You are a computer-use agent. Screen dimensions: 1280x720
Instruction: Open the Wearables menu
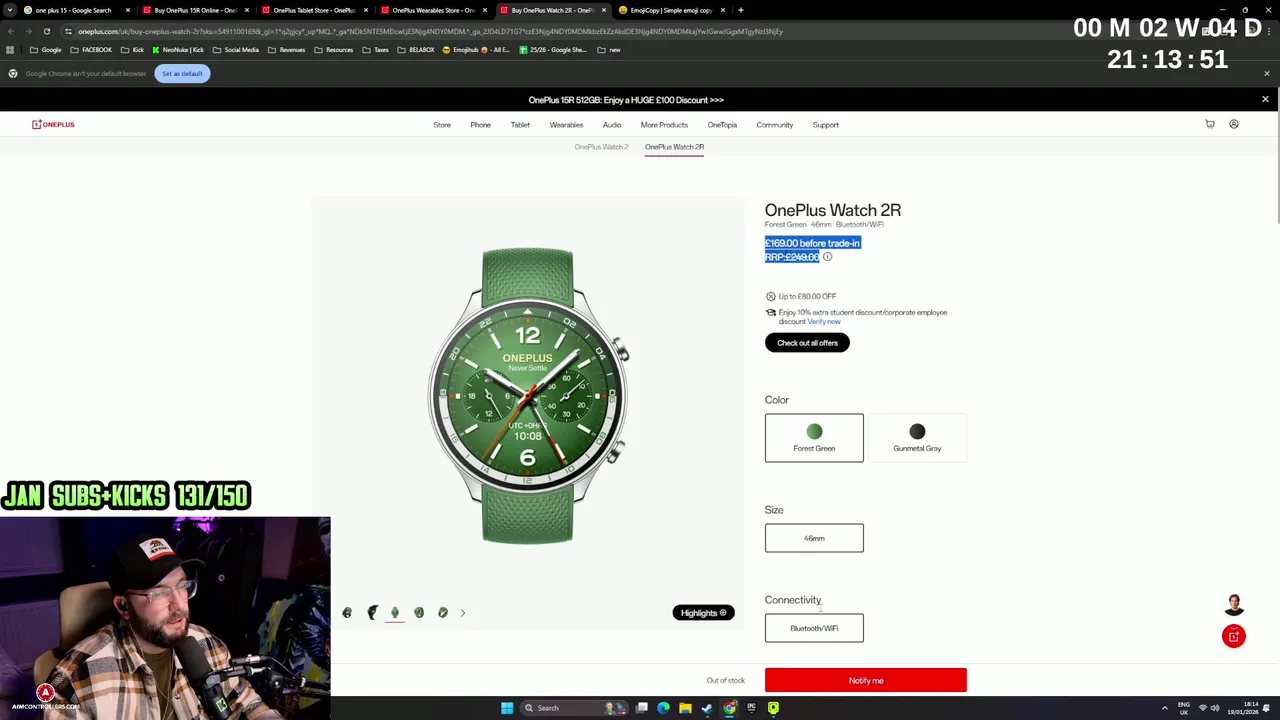[566, 125]
